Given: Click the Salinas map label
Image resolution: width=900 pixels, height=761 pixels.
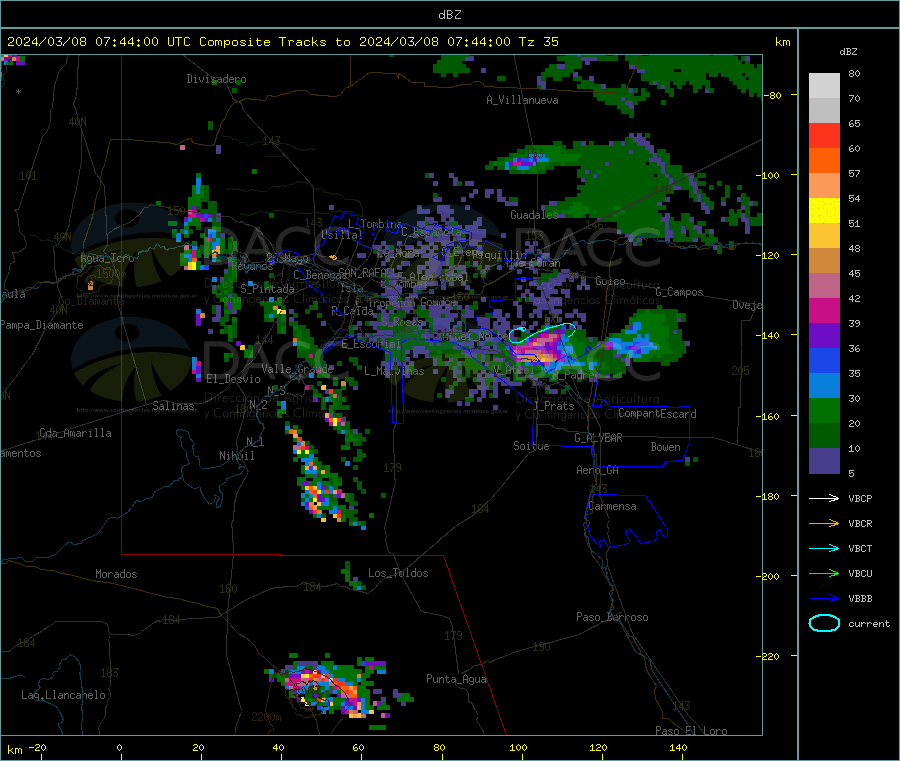Looking at the screenshot, I should [173, 406].
